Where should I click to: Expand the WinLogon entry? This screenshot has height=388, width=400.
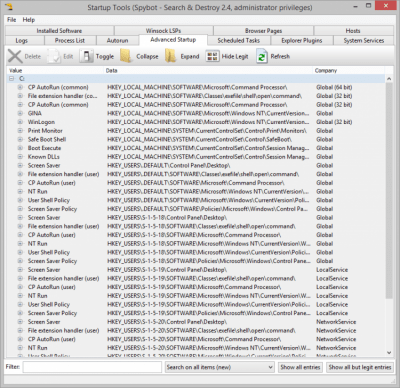pos(21,122)
